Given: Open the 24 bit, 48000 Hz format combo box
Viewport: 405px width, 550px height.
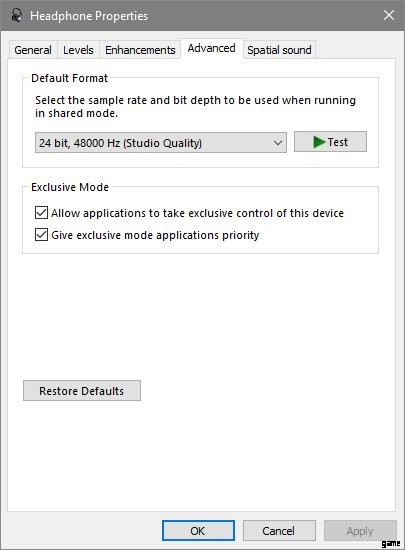Looking at the screenshot, I should click(161, 143).
